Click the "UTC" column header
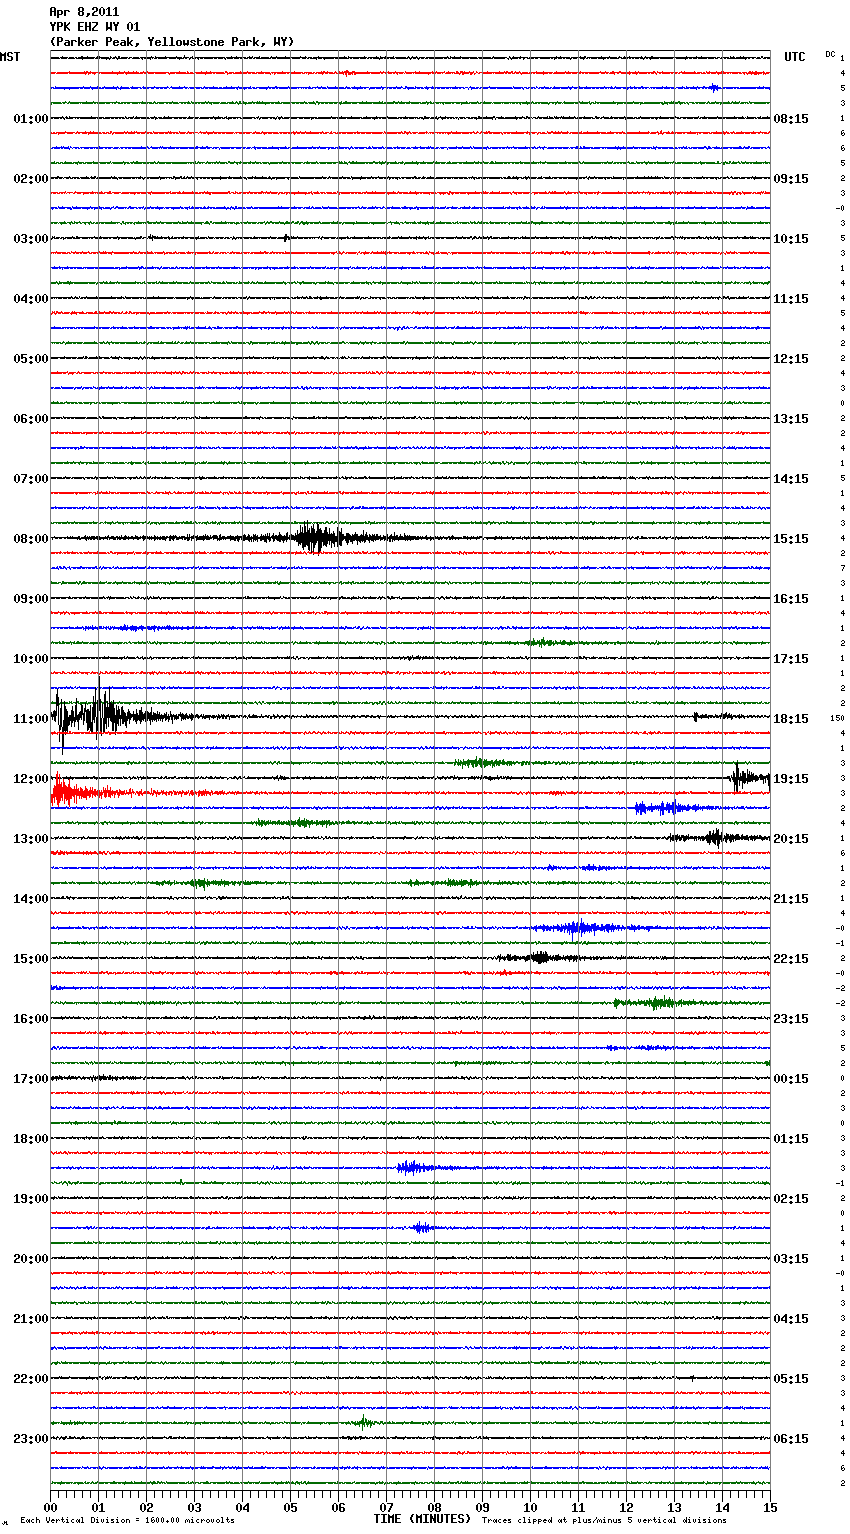 click(x=795, y=57)
